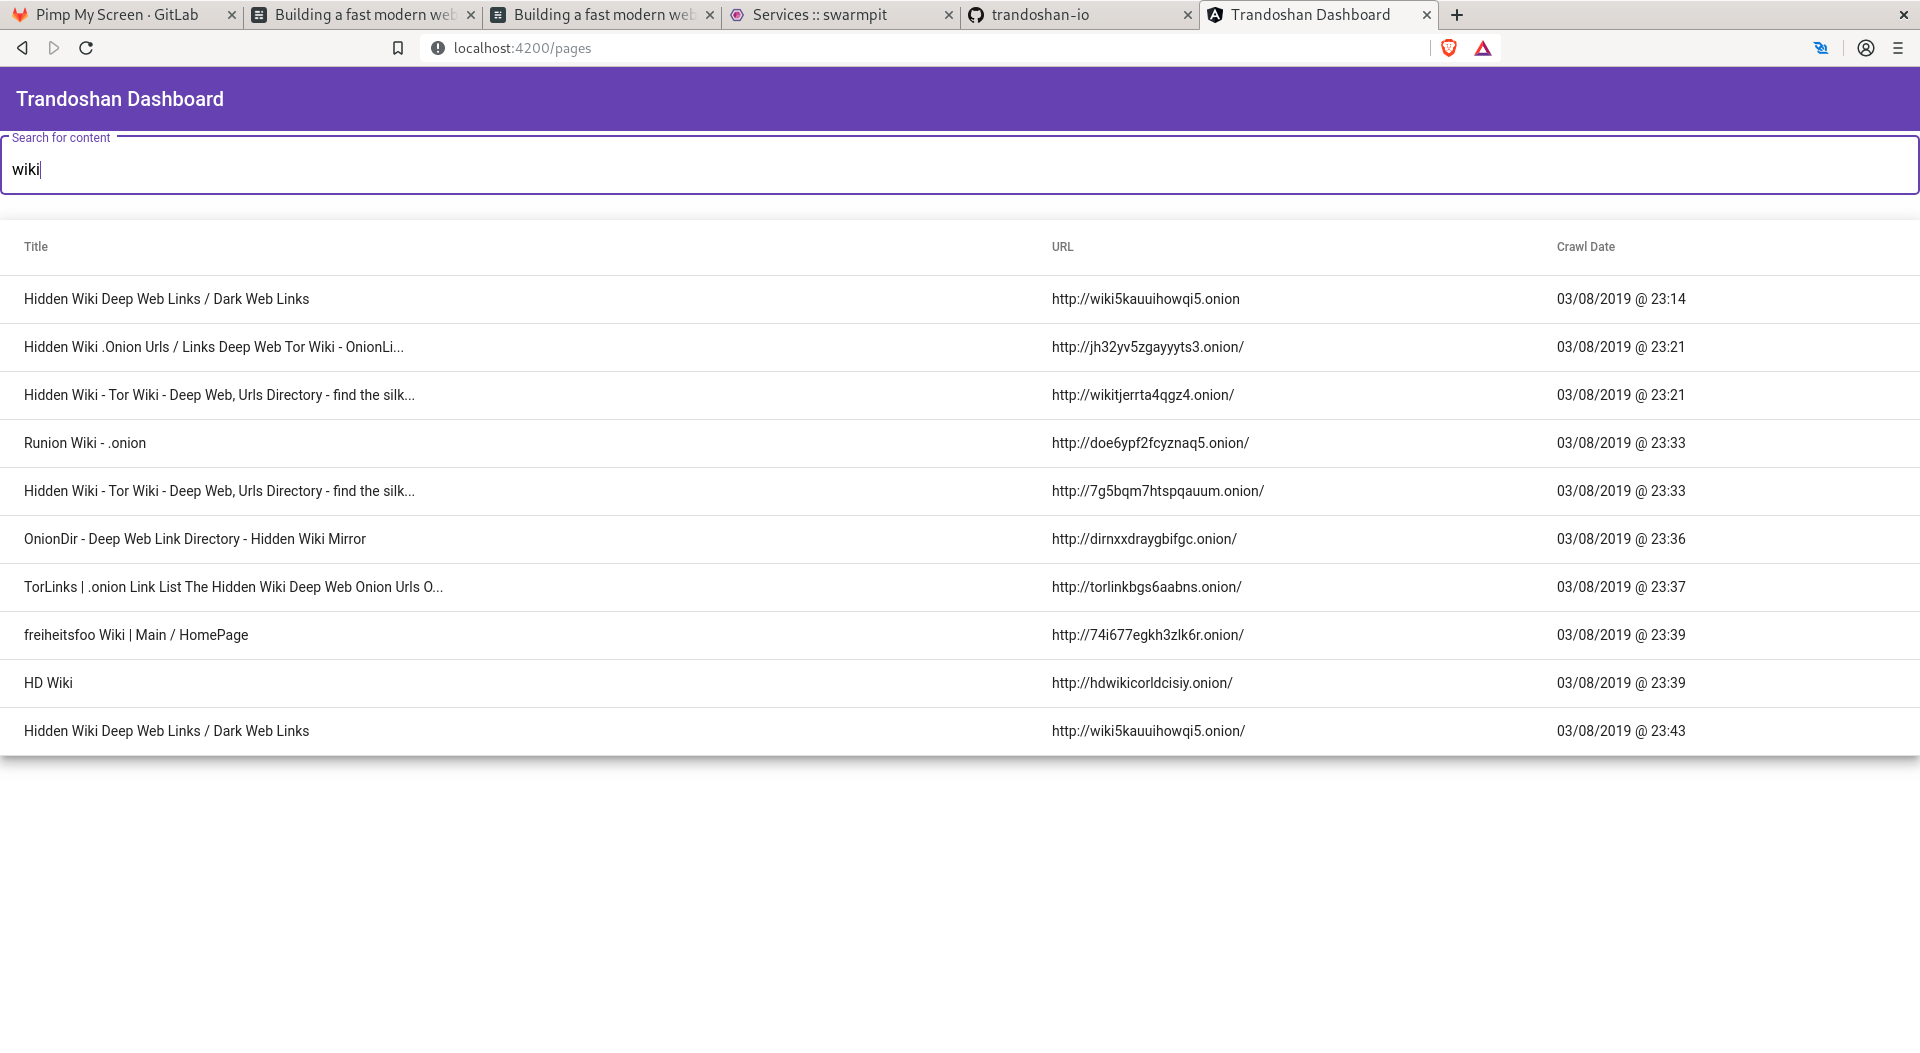Click crawl date 03/08/2019 @ 23:43
This screenshot has width=1920, height=1053.
click(x=1621, y=731)
